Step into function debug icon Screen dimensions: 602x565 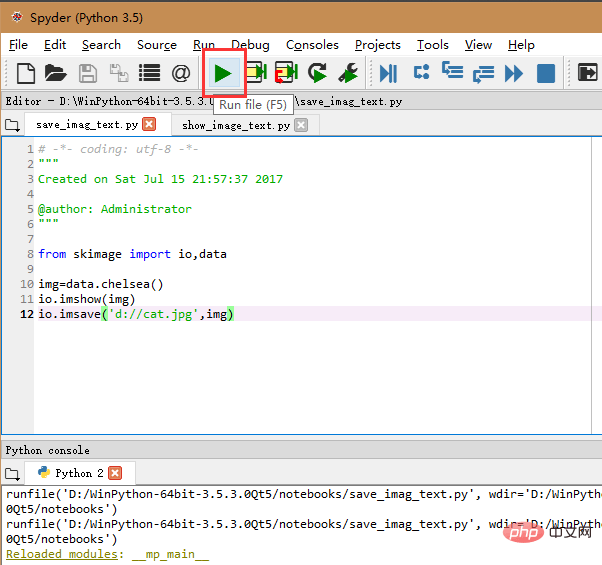click(x=453, y=70)
